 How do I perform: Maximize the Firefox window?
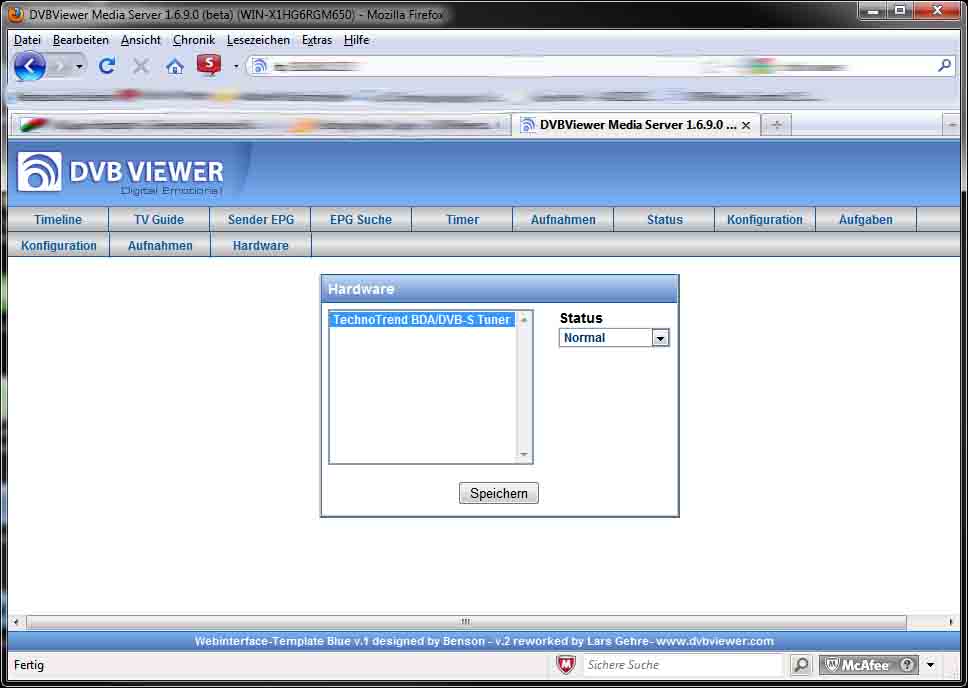click(900, 10)
